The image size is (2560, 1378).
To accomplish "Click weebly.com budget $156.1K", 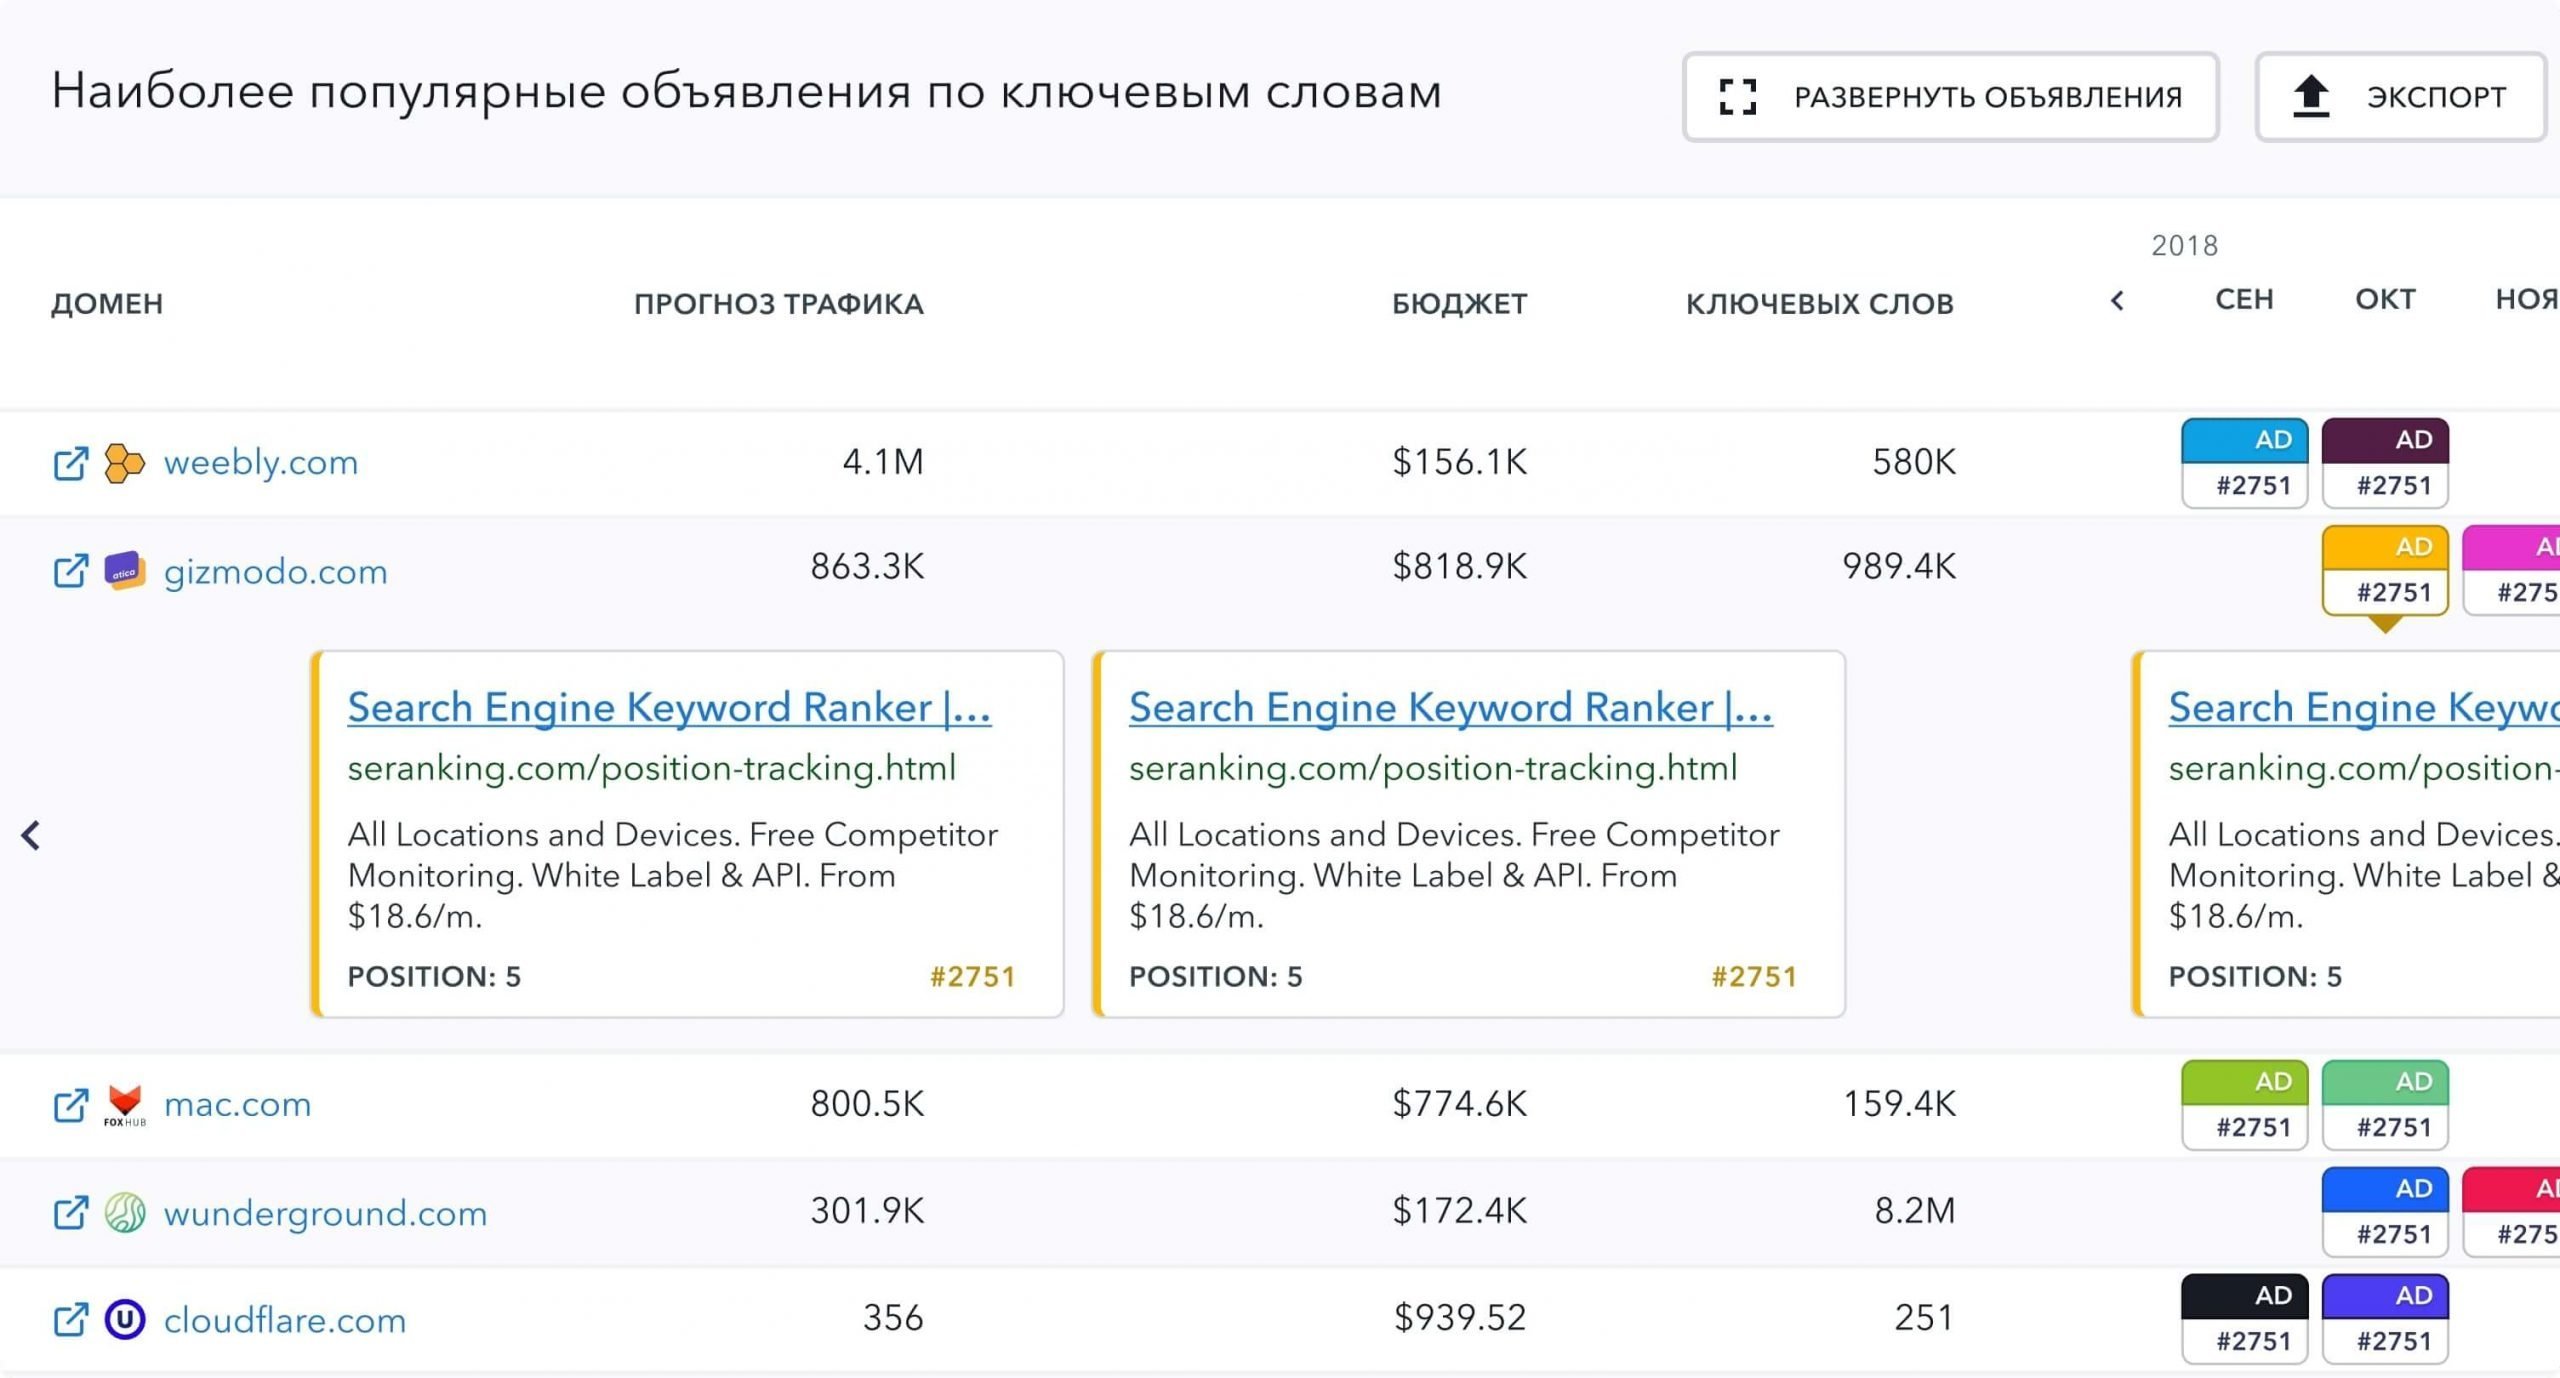I will click(x=1460, y=462).
